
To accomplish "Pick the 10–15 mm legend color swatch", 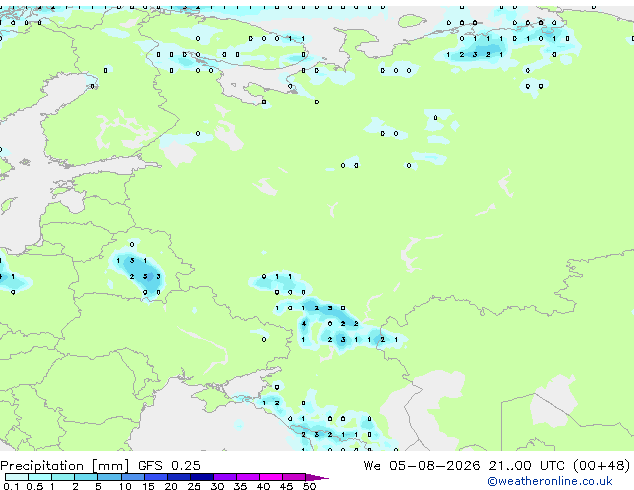I will 132,477.
